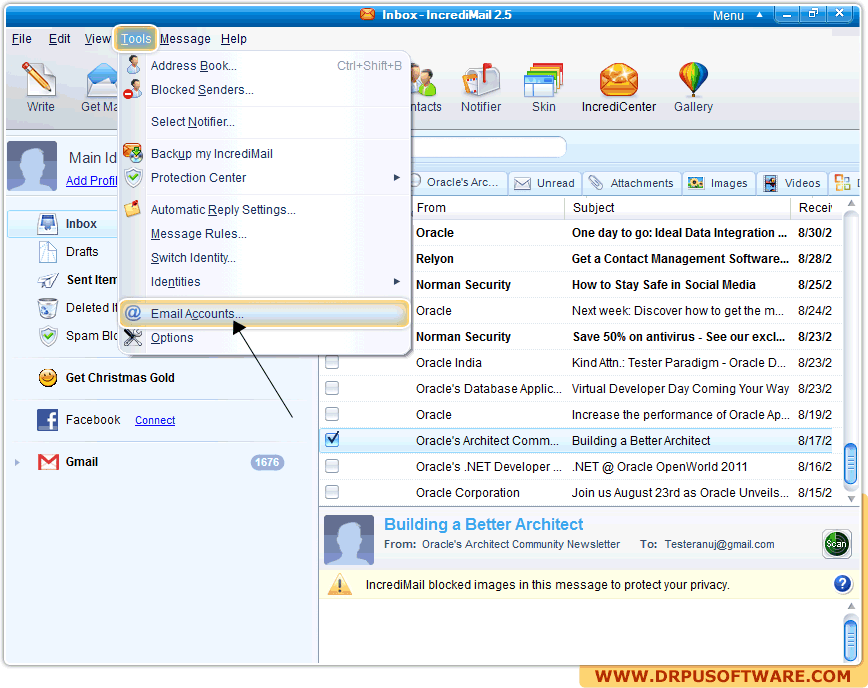Click the green Scan button icon
868x688 pixels.
tap(836, 544)
